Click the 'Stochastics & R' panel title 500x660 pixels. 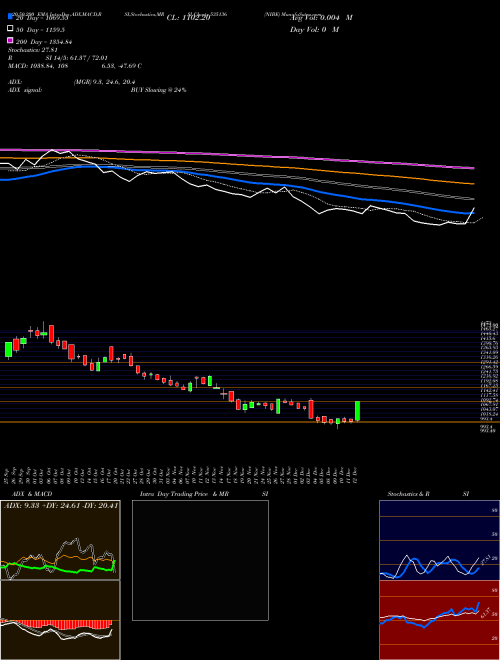[409, 494]
